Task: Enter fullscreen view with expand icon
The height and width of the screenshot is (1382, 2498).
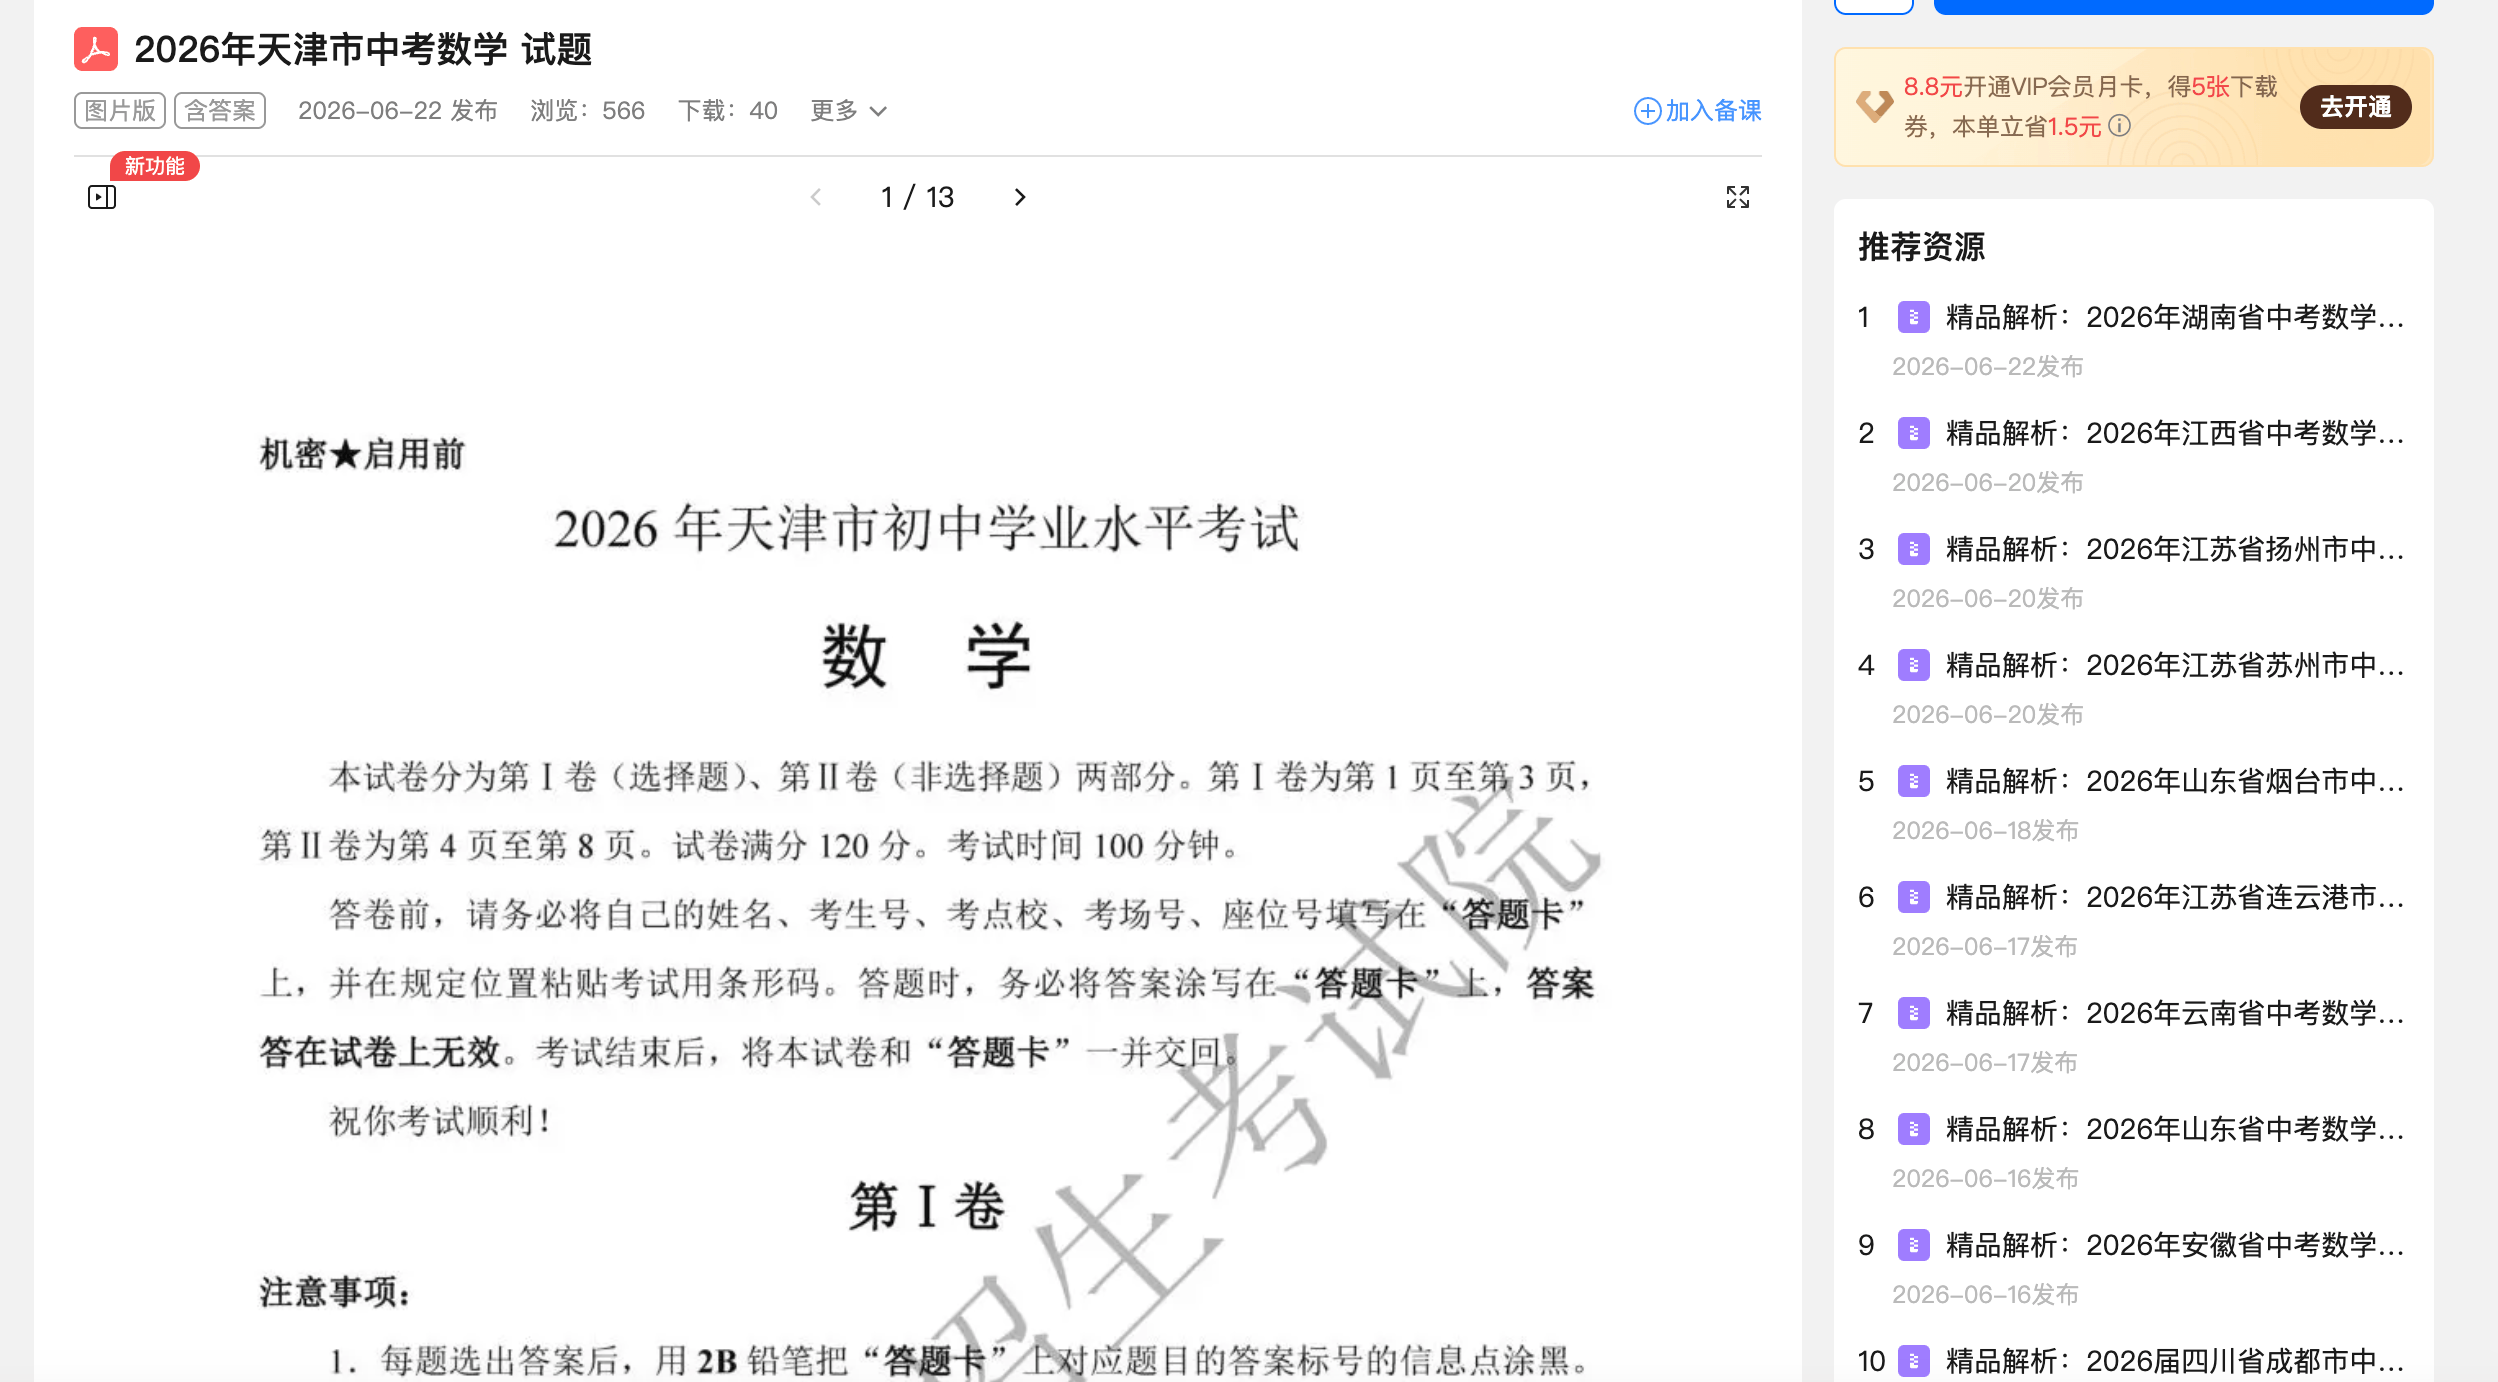Action: 1738,197
